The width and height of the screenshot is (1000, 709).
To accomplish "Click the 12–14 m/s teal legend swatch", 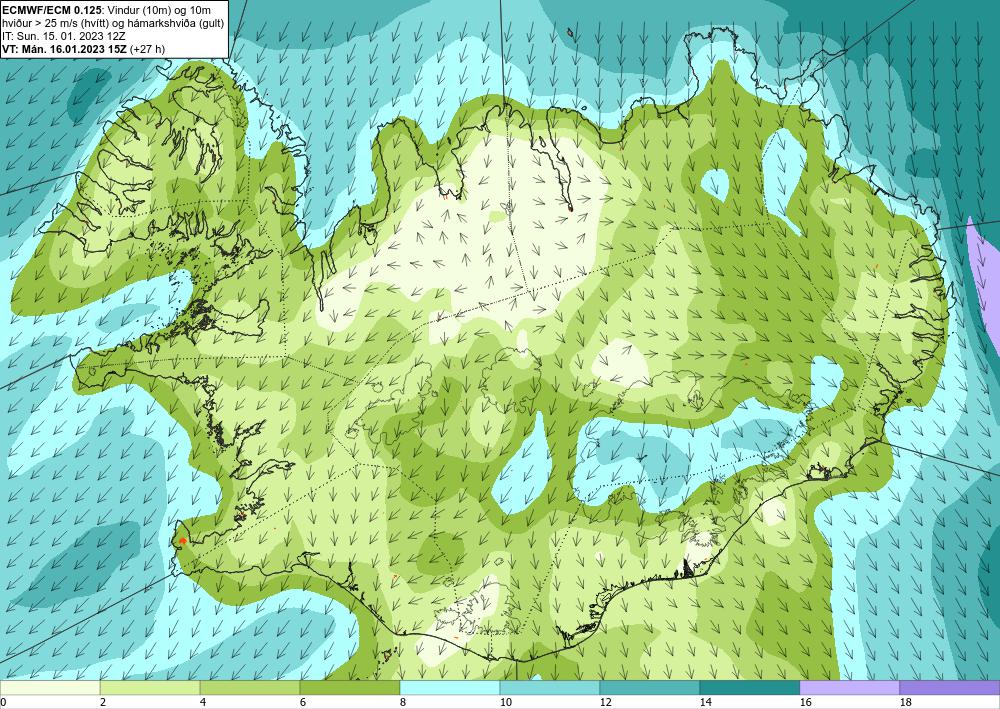I will click(650, 687).
